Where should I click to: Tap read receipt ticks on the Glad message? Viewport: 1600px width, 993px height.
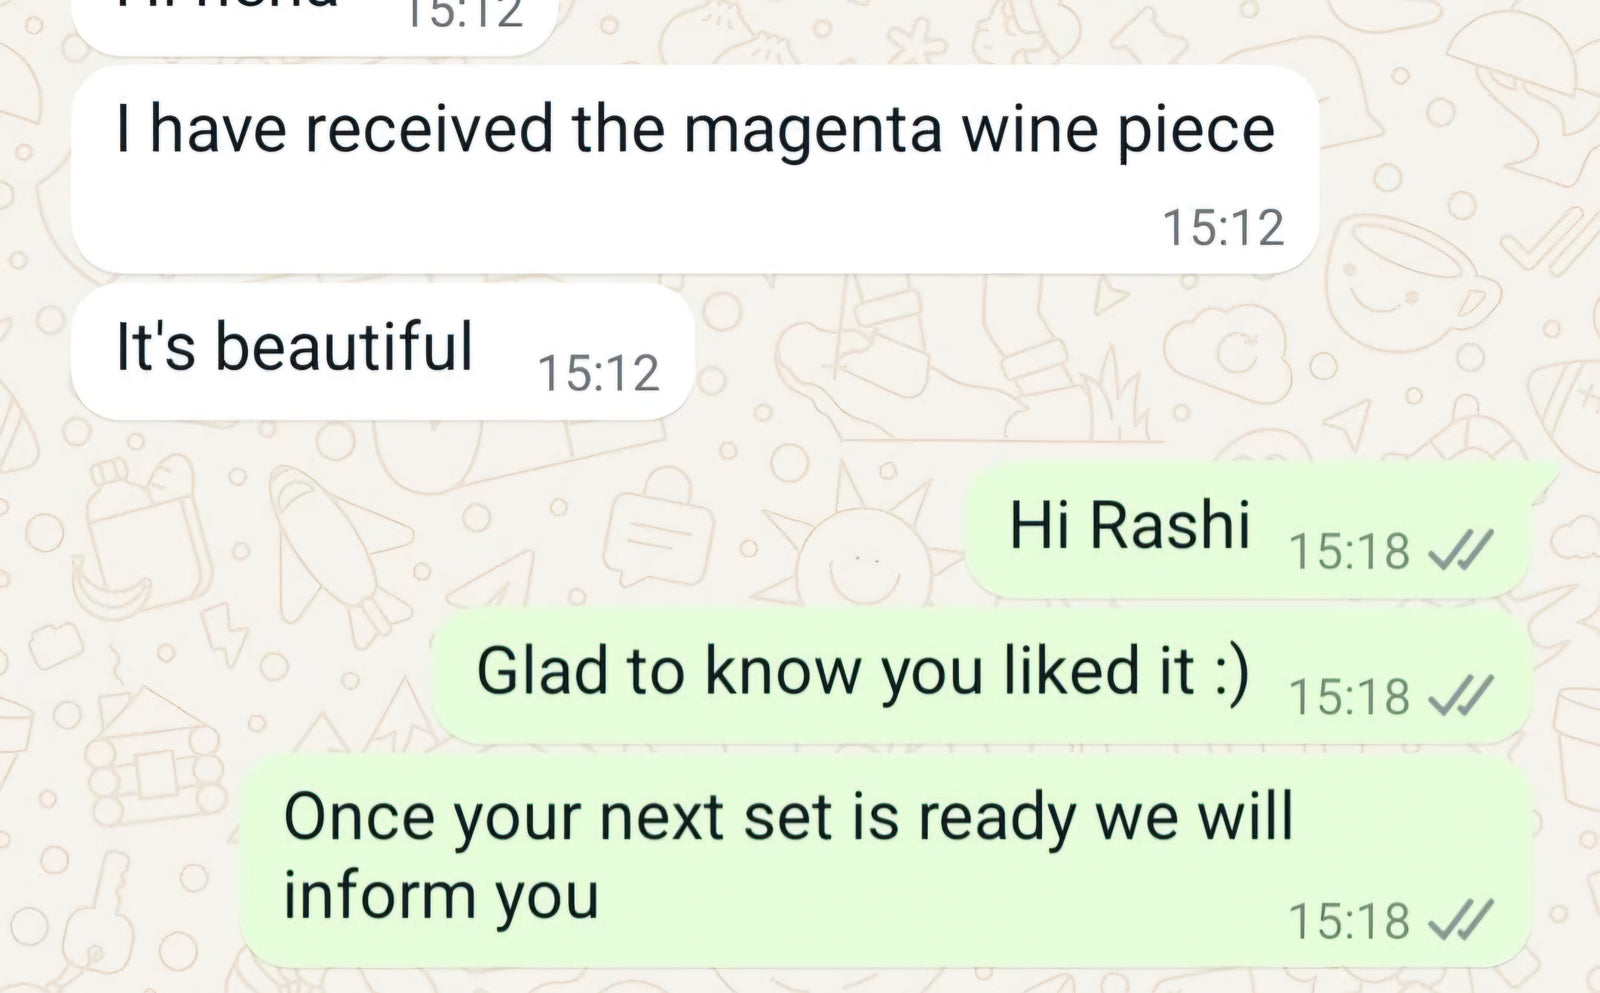click(1462, 696)
